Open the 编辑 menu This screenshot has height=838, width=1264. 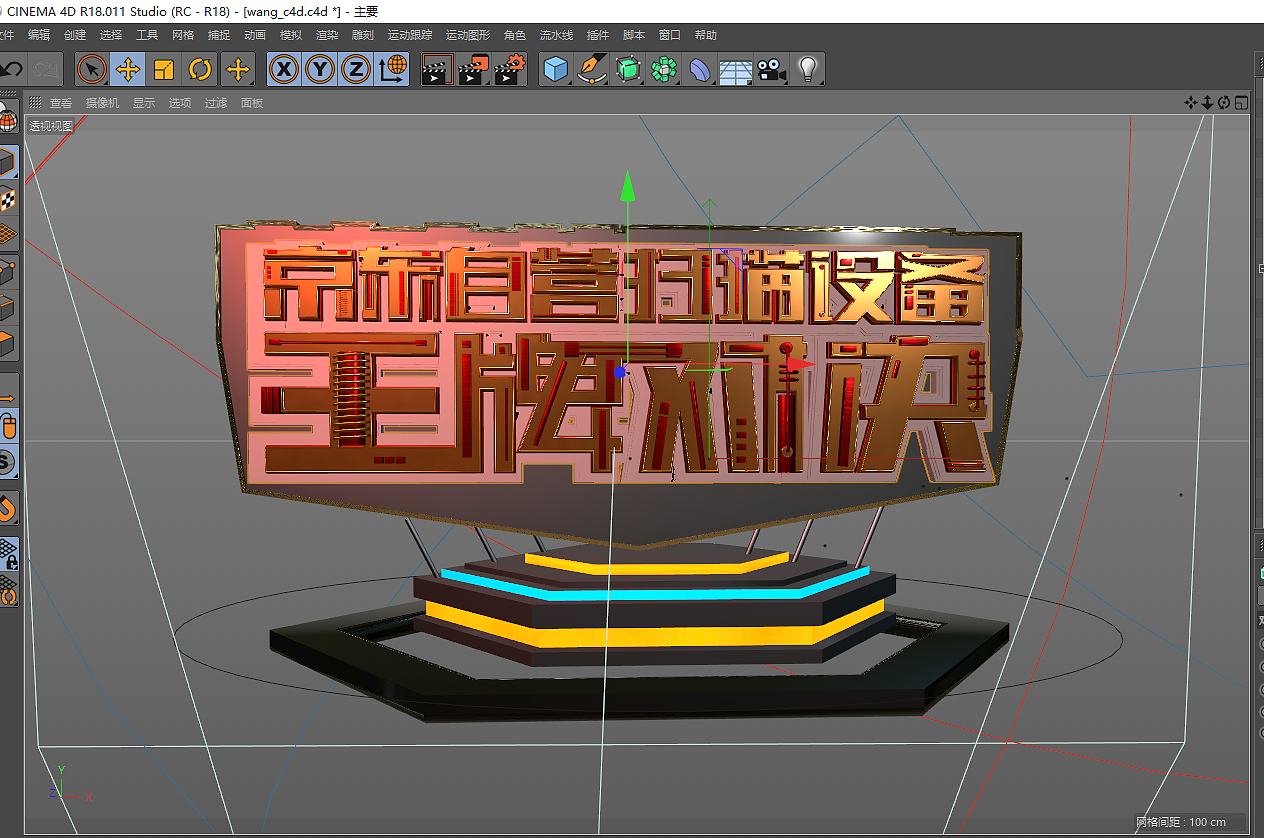click(x=39, y=35)
